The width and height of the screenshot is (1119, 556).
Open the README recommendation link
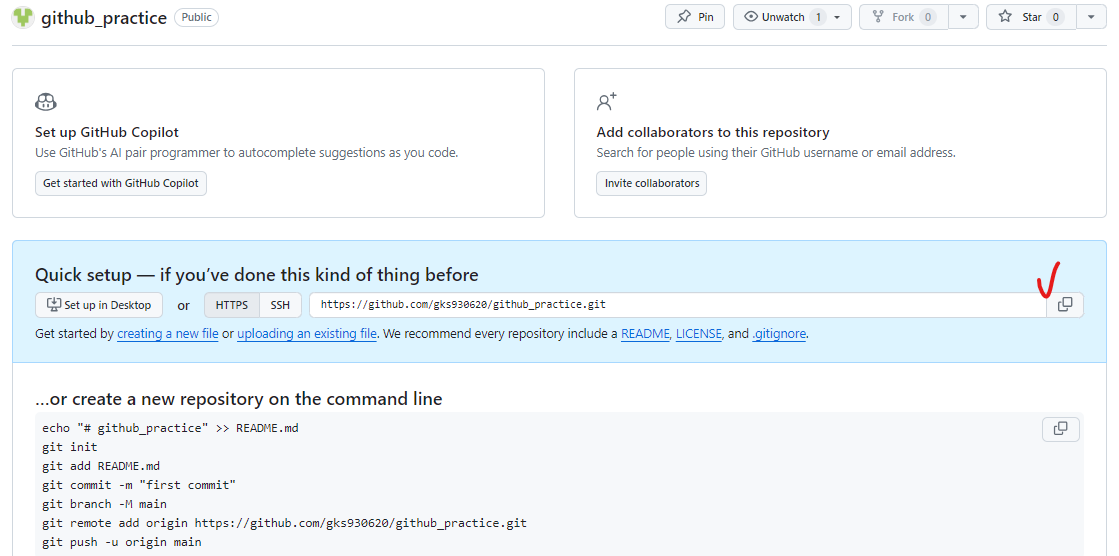click(x=645, y=333)
